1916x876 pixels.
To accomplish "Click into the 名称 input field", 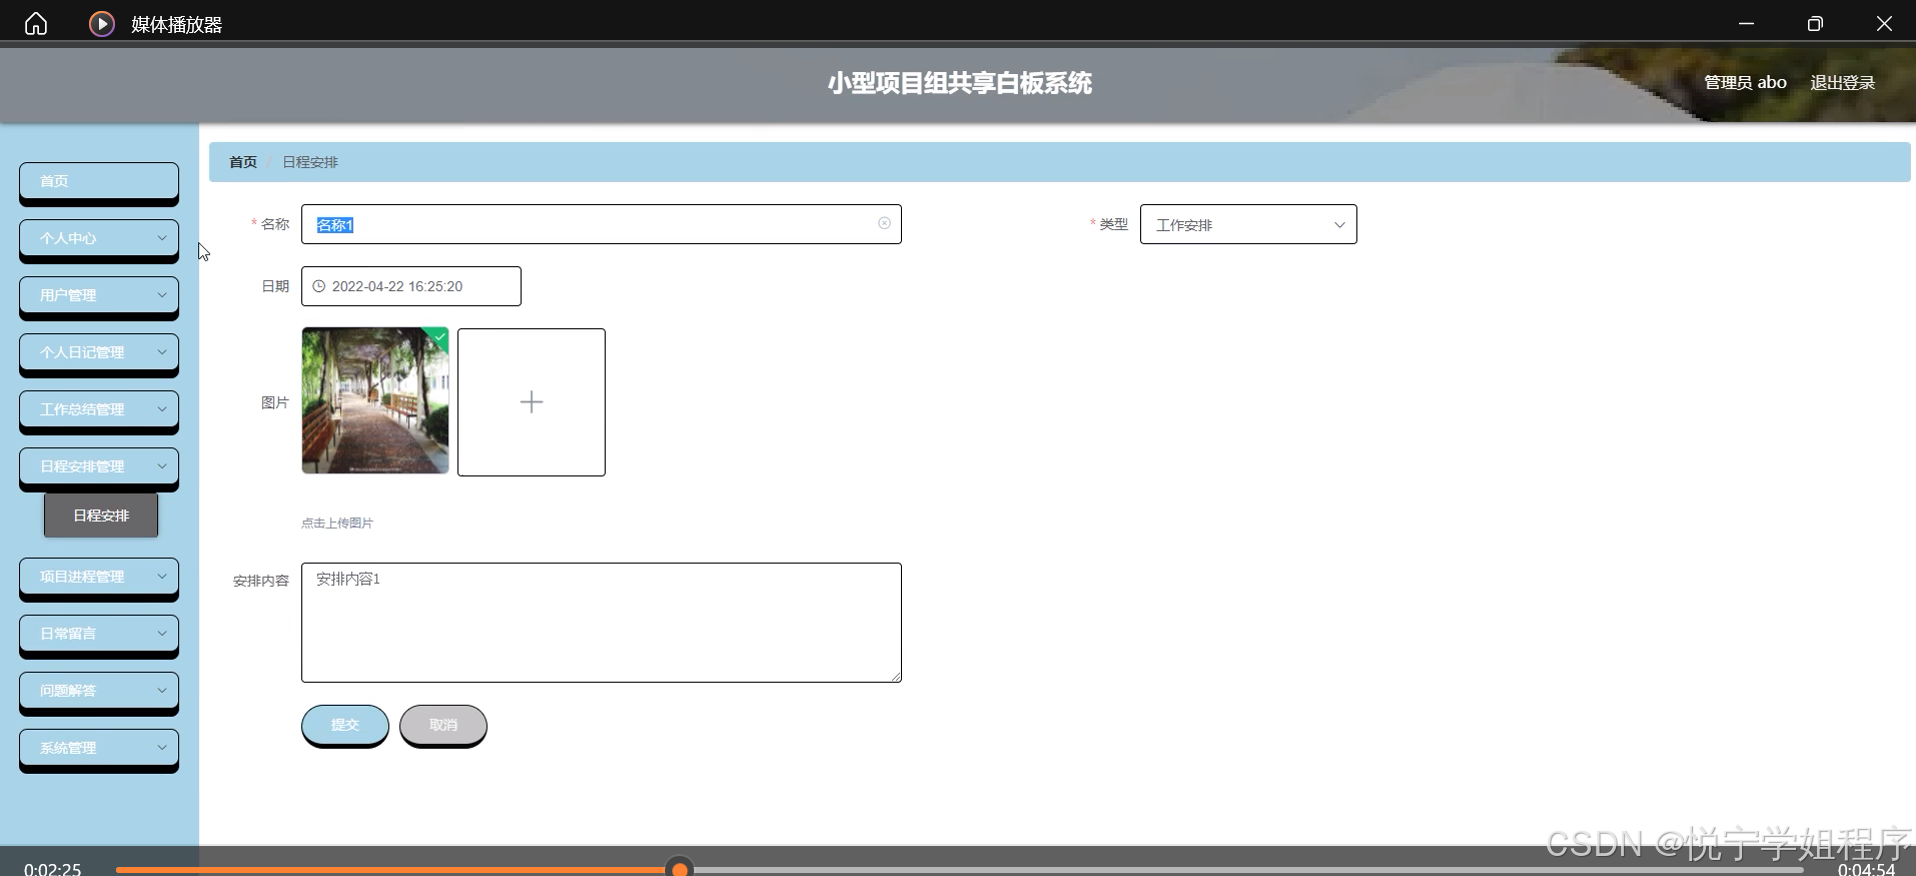I will tap(601, 224).
